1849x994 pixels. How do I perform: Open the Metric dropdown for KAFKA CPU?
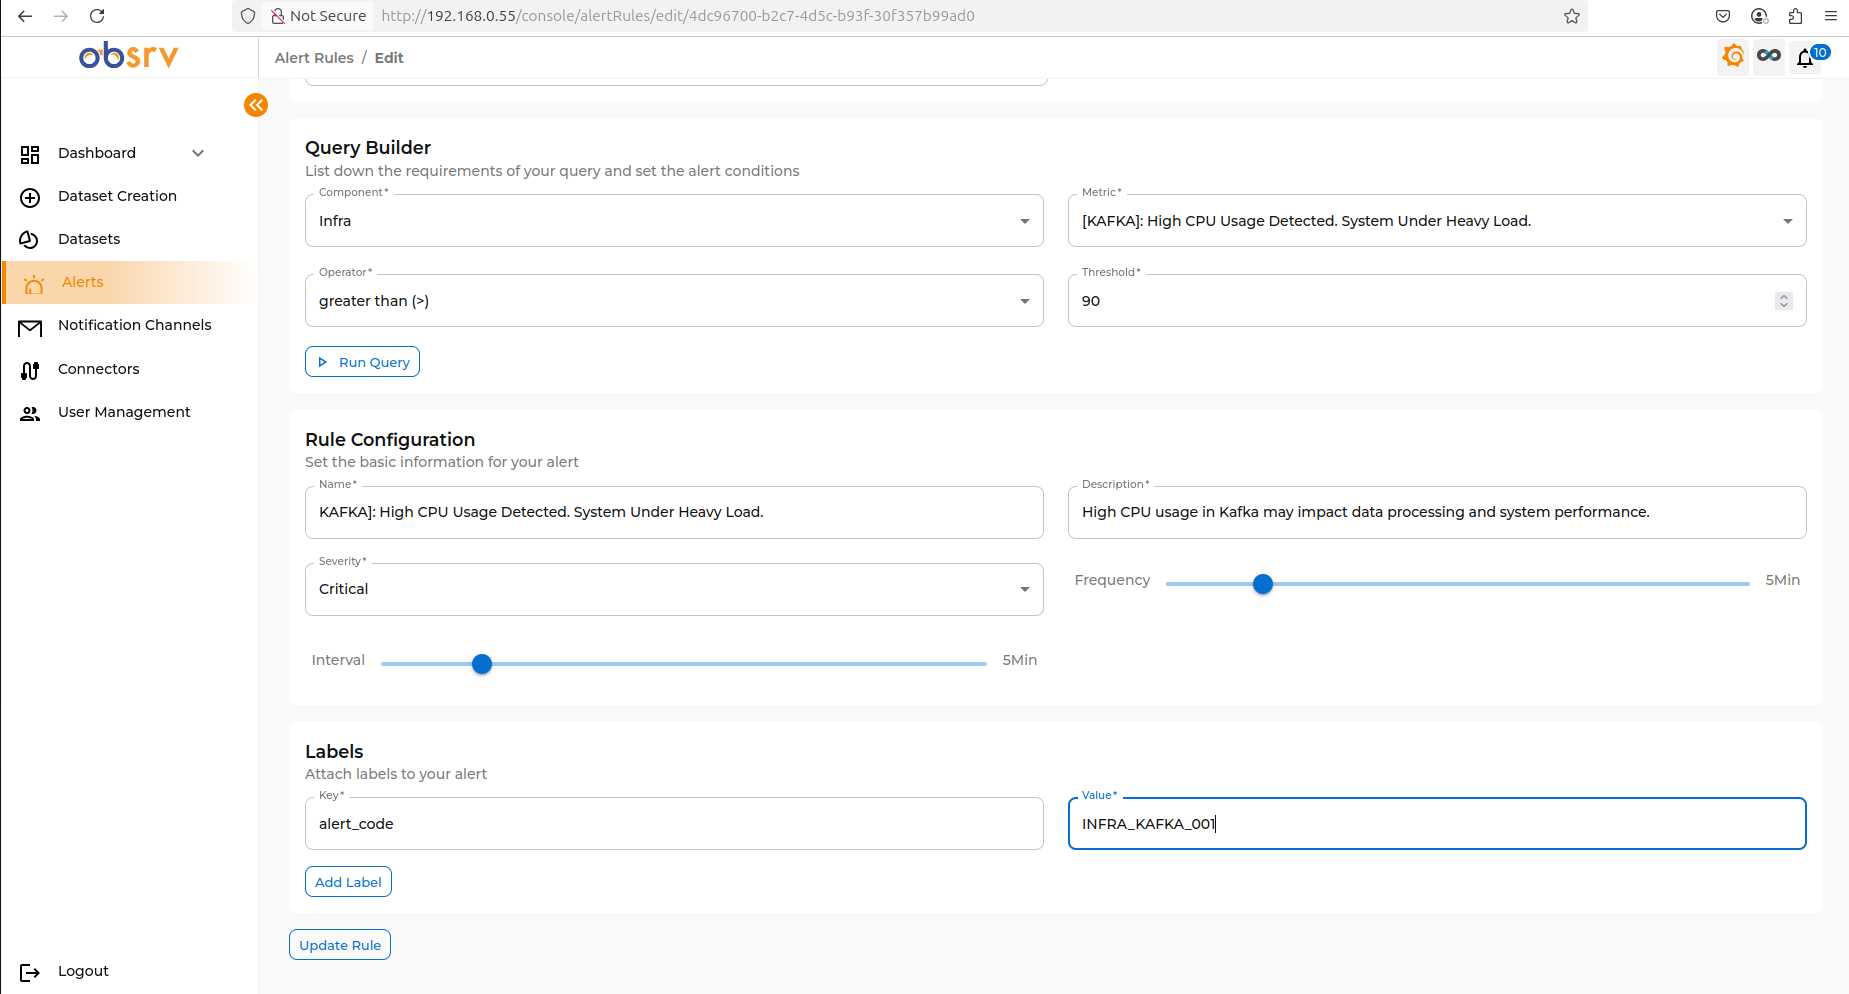tap(1437, 221)
